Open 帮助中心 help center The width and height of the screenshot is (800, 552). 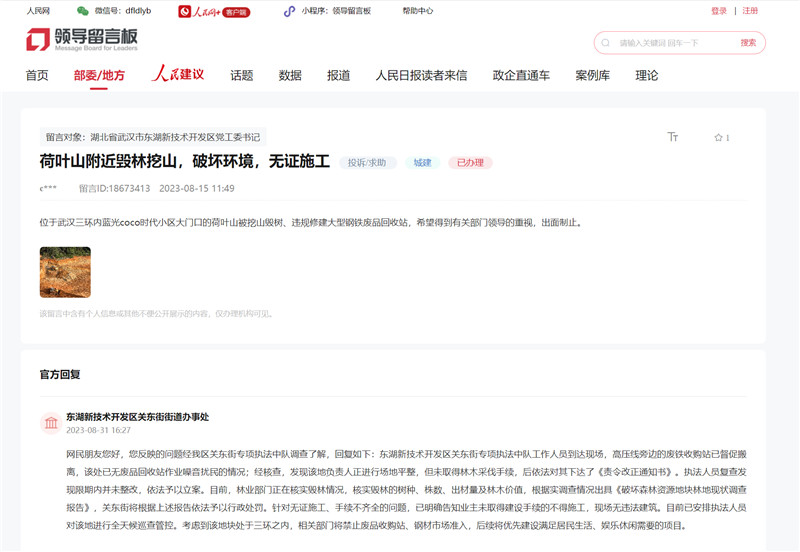click(417, 11)
